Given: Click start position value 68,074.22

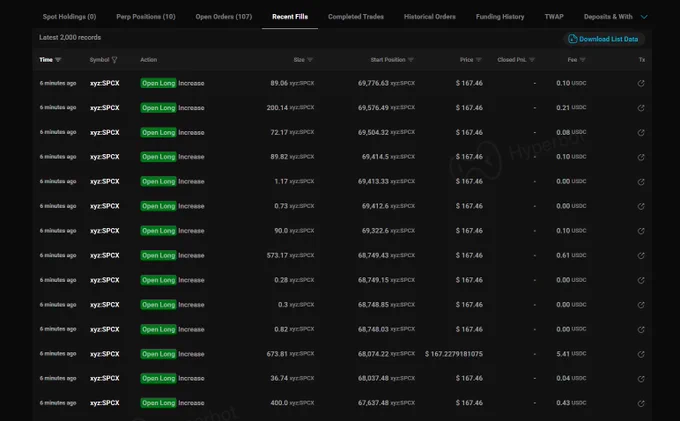Looking at the screenshot, I should [x=373, y=354].
